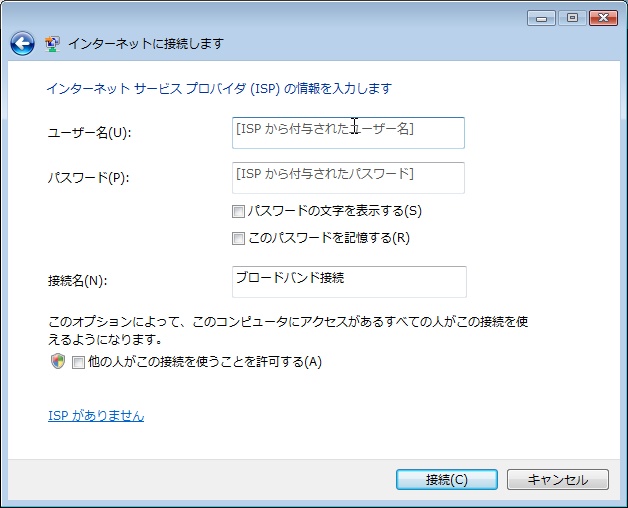Click into the パスワード input field
Screen dimensions: 628x508
[x=348, y=177]
